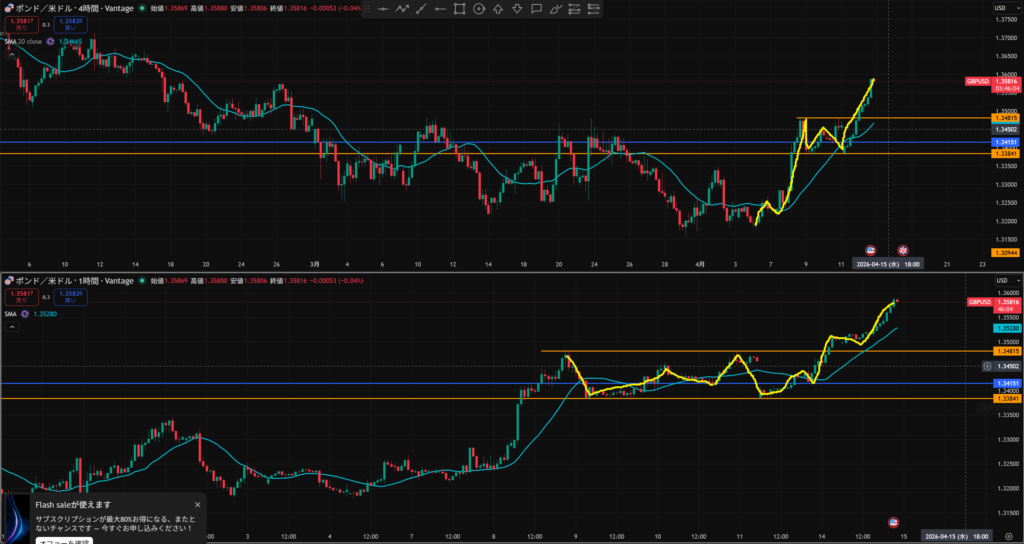Click the SMA 20 close indicator on 4-hour chart

[27, 41]
